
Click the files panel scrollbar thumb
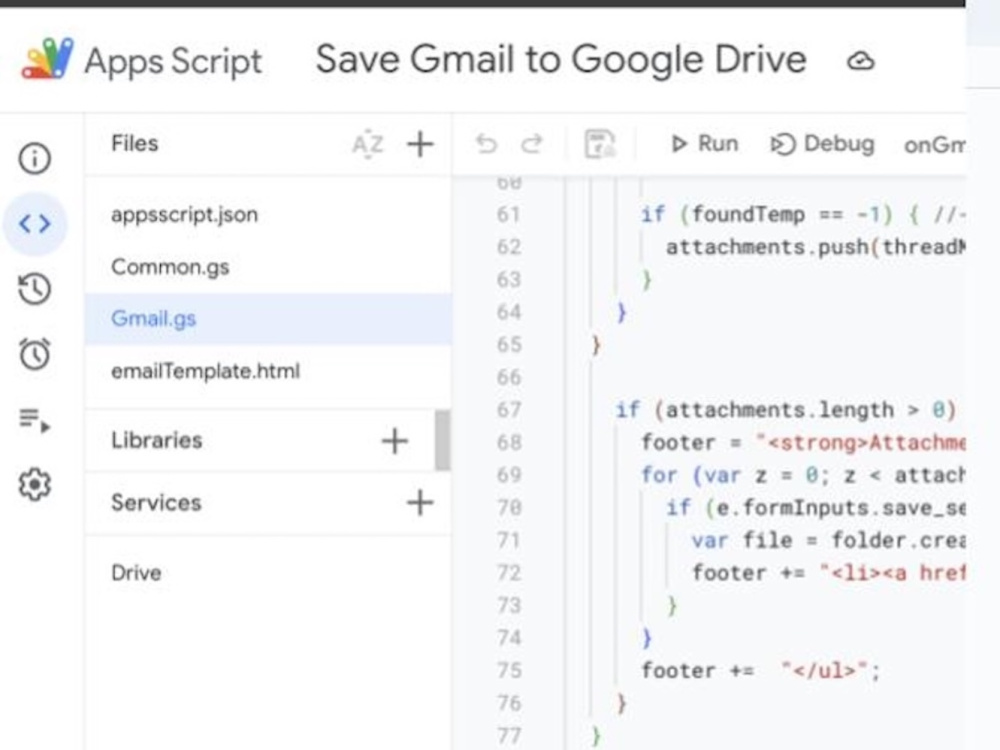(x=443, y=441)
